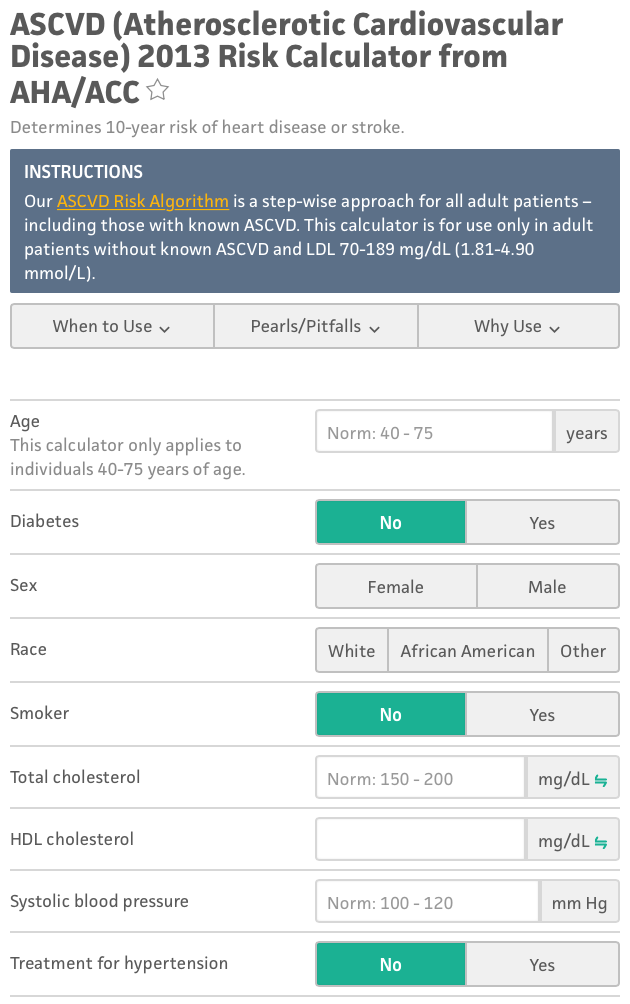Click the Systolic blood pressure field

(x=427, y=903)
